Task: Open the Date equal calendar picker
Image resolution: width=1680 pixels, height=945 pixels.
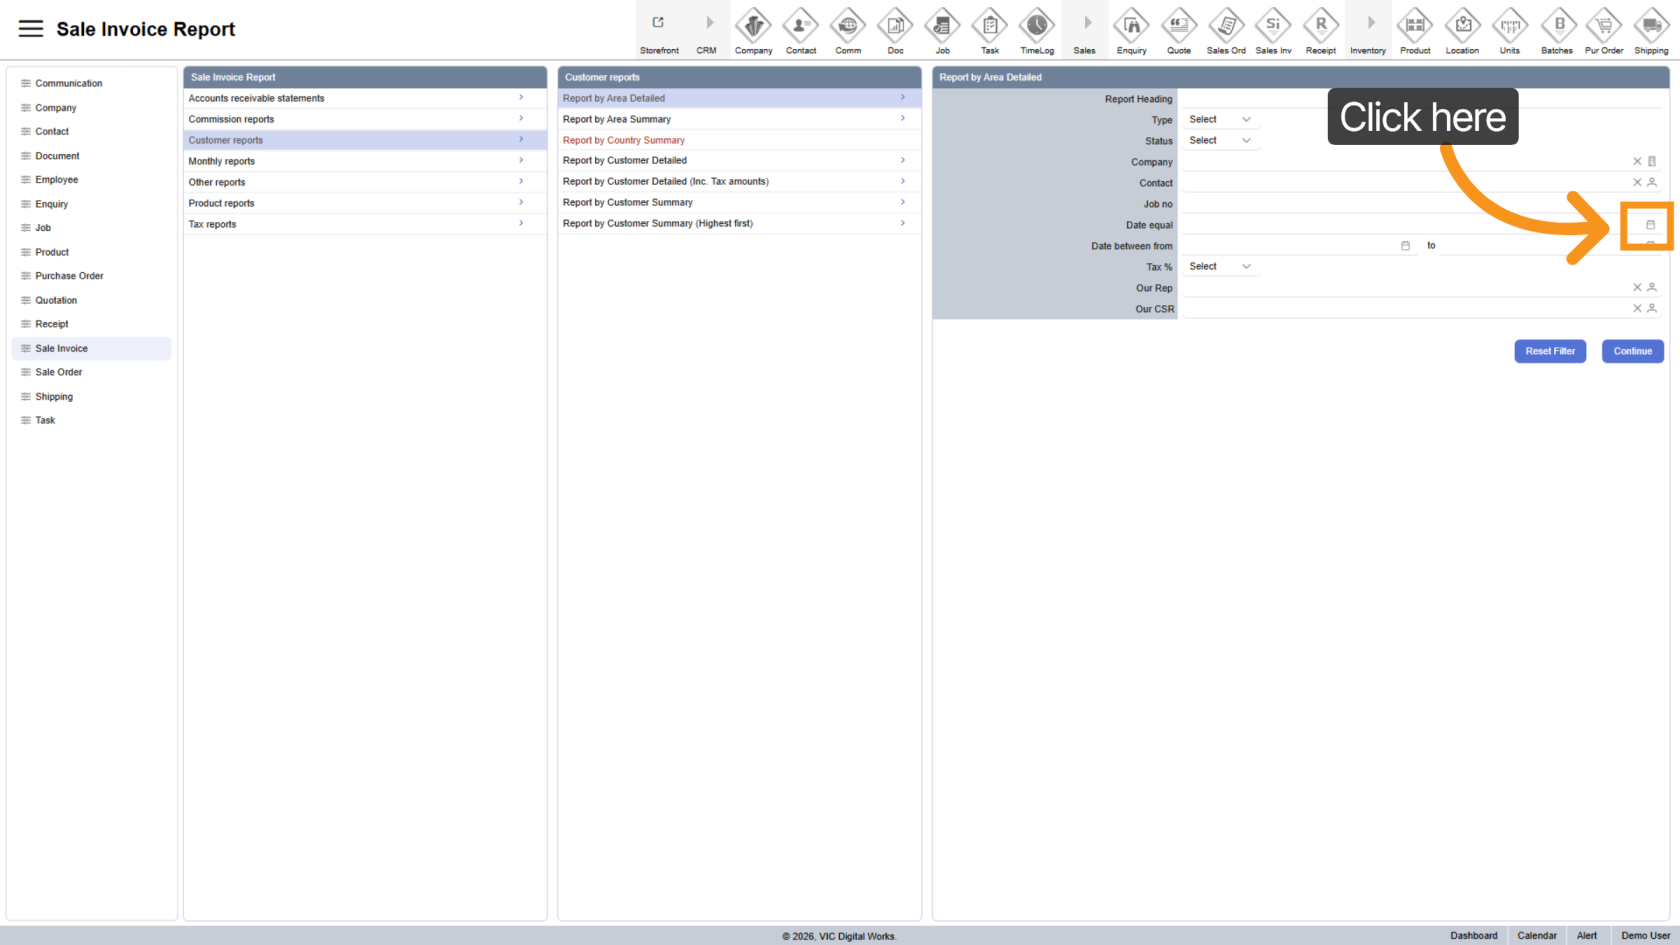Action: pyautogui.click(x=1650, y=225)
